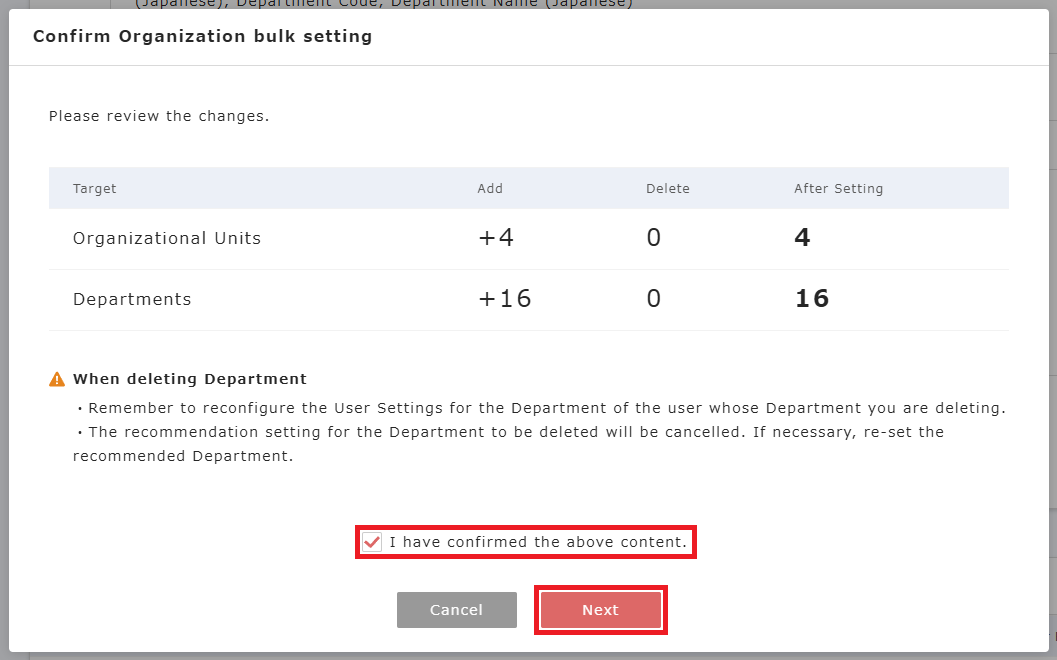Screen dimensions: 1057x660
Task: Tick the confirmation checkbox box
Action: [x=372, y=542]
